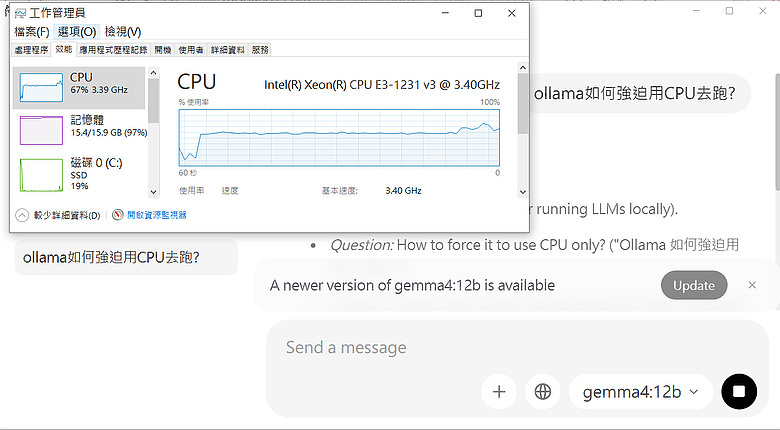Toggle the globe web search icon
Screen dimensions: 780x430
point(542,392)
